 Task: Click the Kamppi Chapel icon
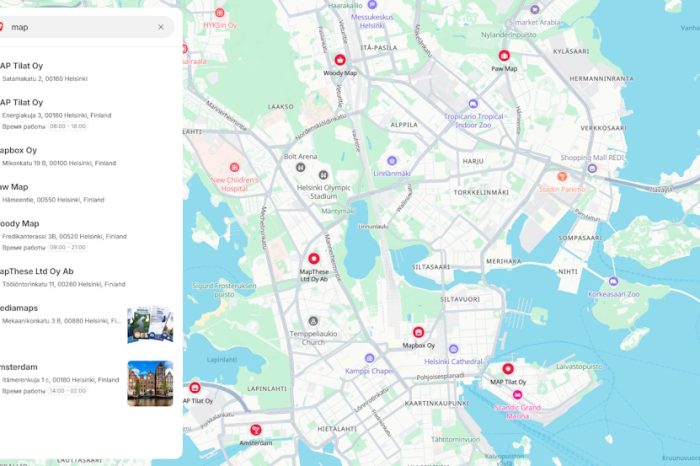[x=369, y=358]
